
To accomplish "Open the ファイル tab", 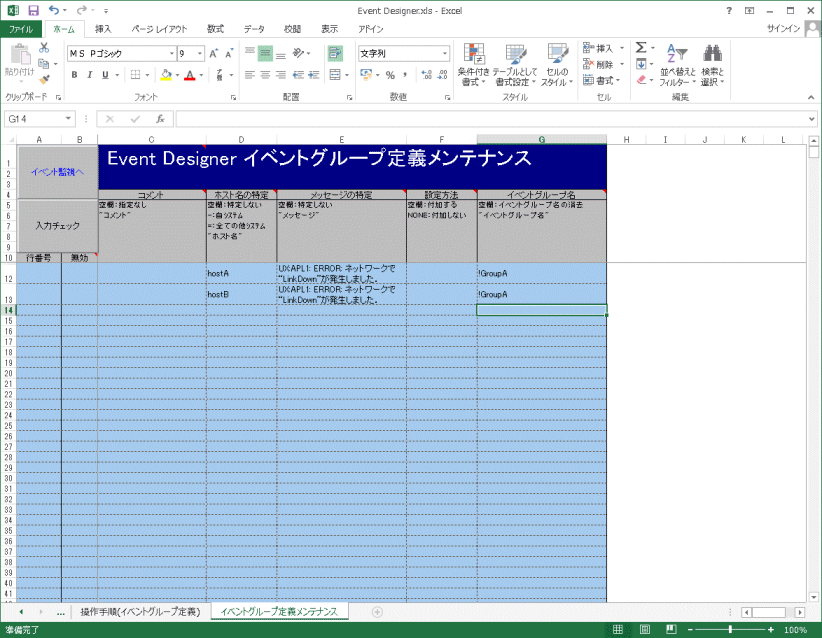I will (x=21, y=29).
